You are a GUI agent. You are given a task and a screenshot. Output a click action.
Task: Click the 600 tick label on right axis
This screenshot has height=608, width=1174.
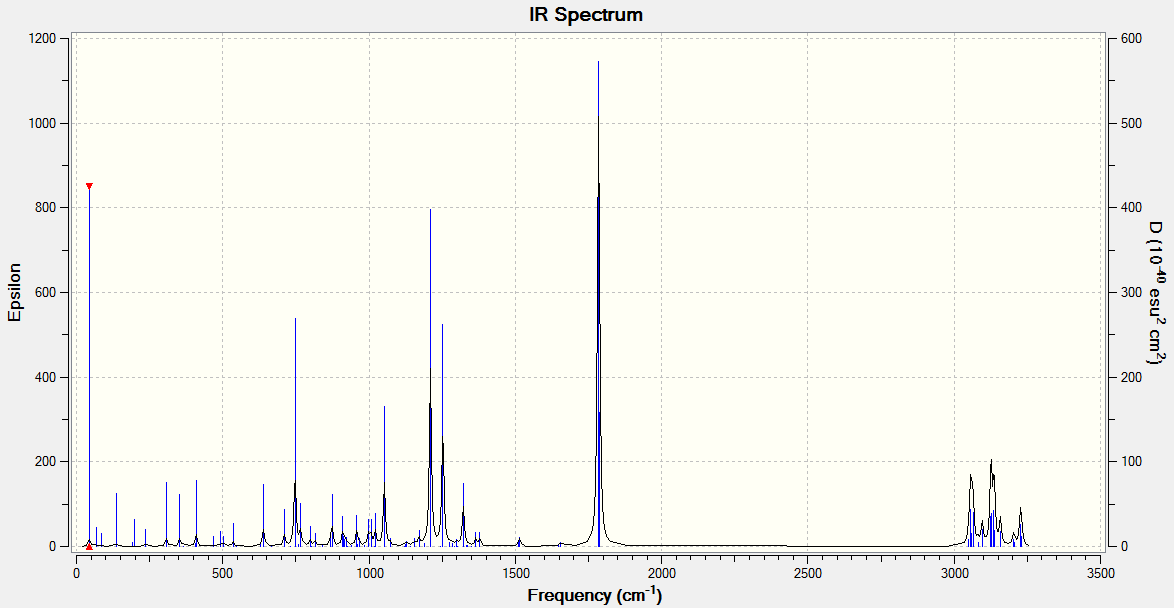pyautogui.click(x=1132, y=38)
